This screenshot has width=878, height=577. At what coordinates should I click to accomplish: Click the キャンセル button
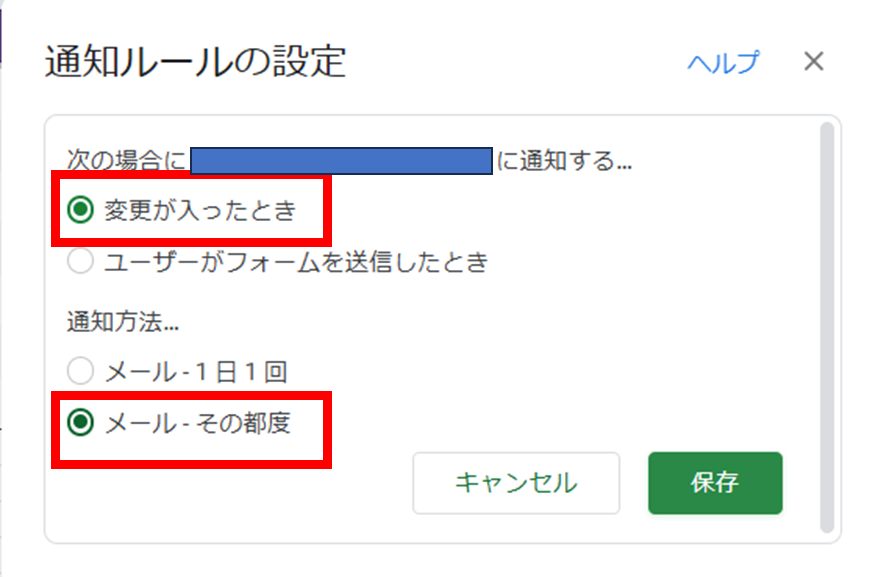pyautogui.click(x=516, y=483)
